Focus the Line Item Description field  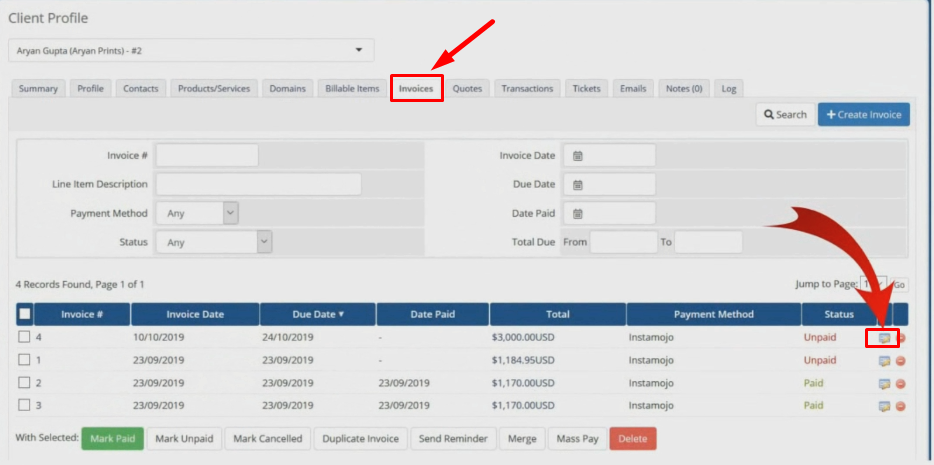coord(259,184)
